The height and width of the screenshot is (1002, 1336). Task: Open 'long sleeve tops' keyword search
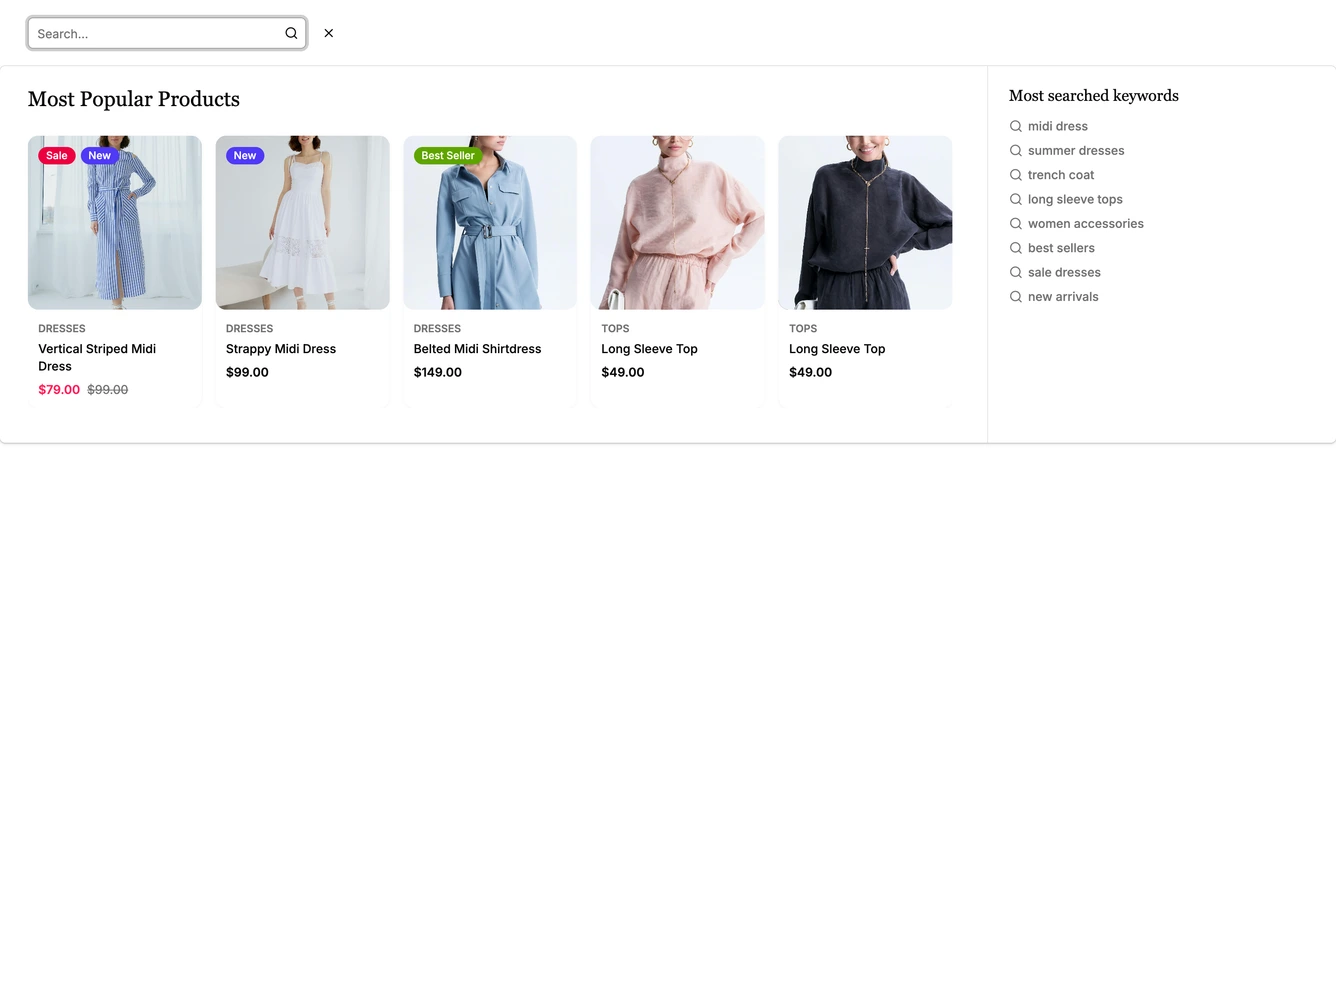coord(1075,199)
